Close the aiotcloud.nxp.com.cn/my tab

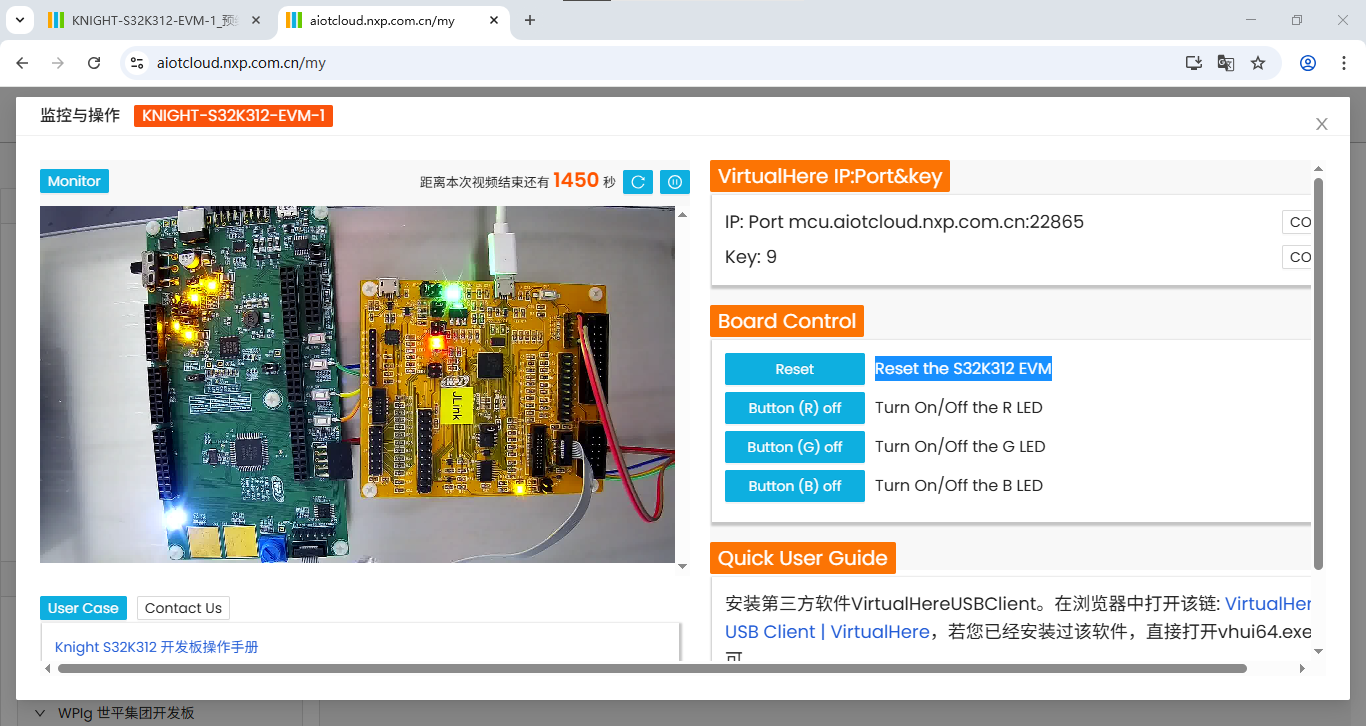tap(493, 20)
